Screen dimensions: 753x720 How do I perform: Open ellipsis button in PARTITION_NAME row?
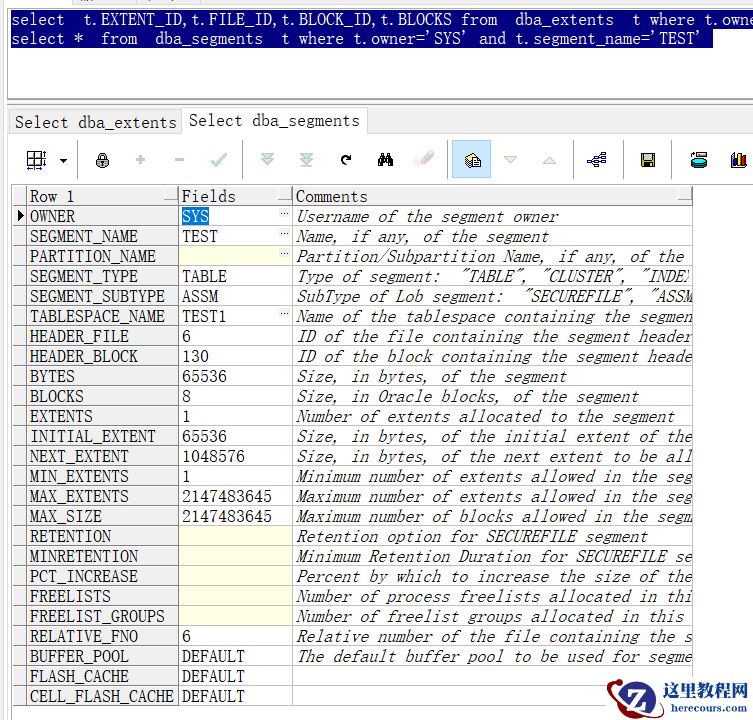(285, 253)
